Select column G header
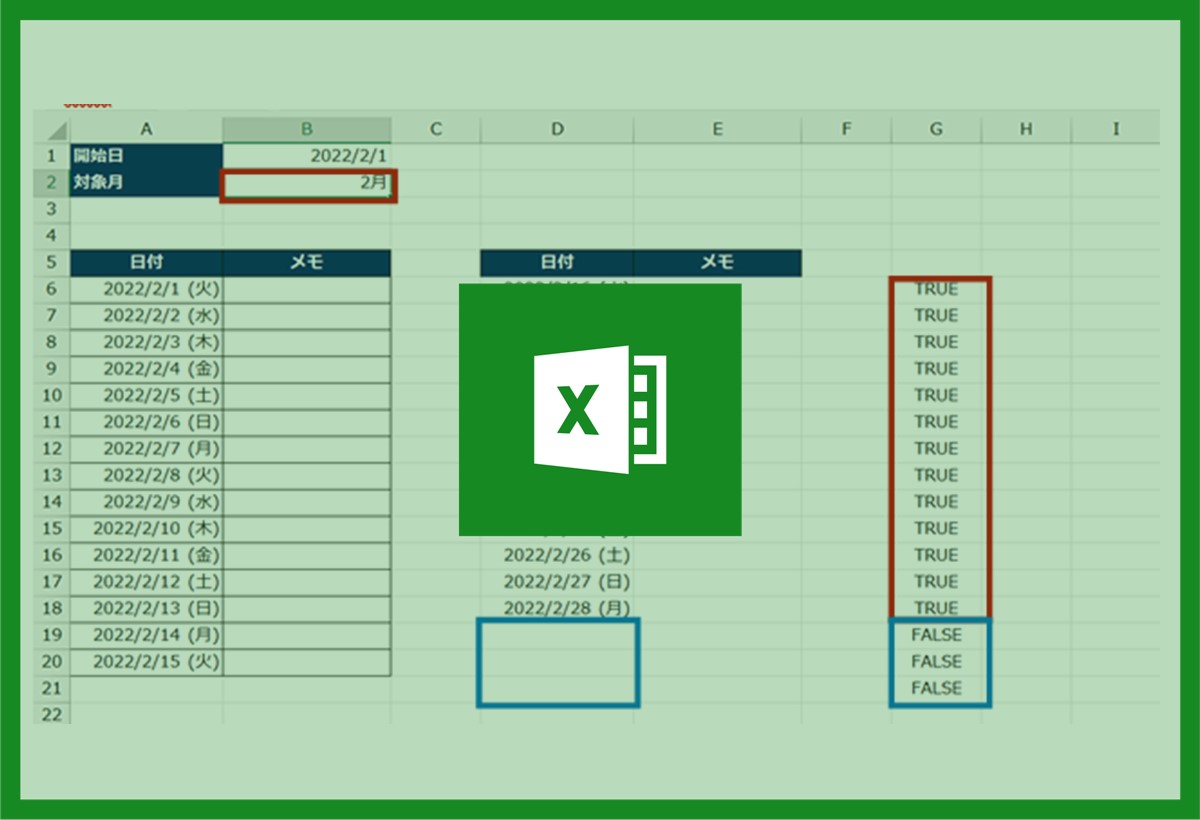Image resolution: width=1200 pixels, height=820 pixels. [x=935, y=129]
